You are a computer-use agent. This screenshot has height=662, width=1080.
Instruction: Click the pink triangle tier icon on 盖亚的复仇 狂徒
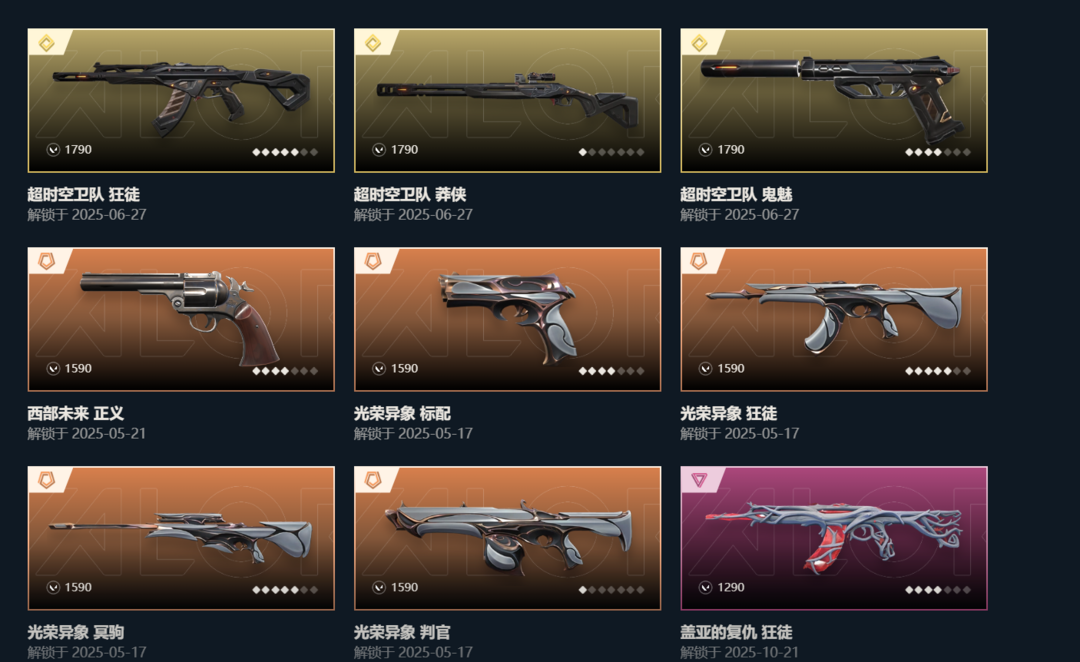pyautogui.click(x=699, y=480)
